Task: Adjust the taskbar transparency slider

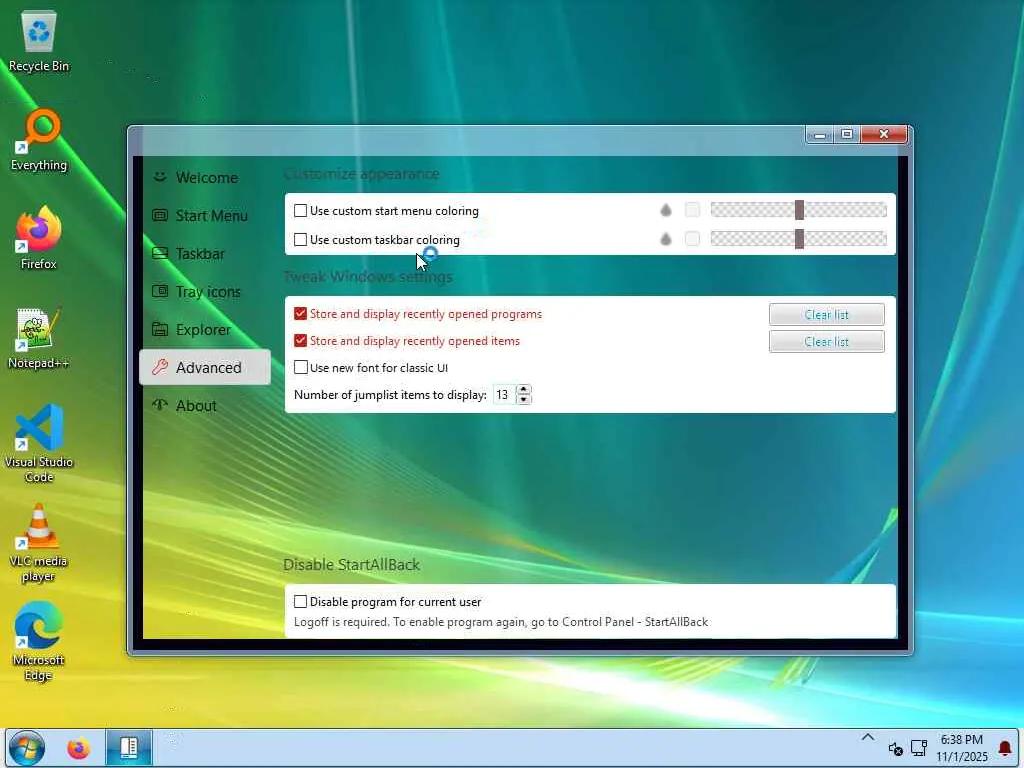Action: pos(799,238)
